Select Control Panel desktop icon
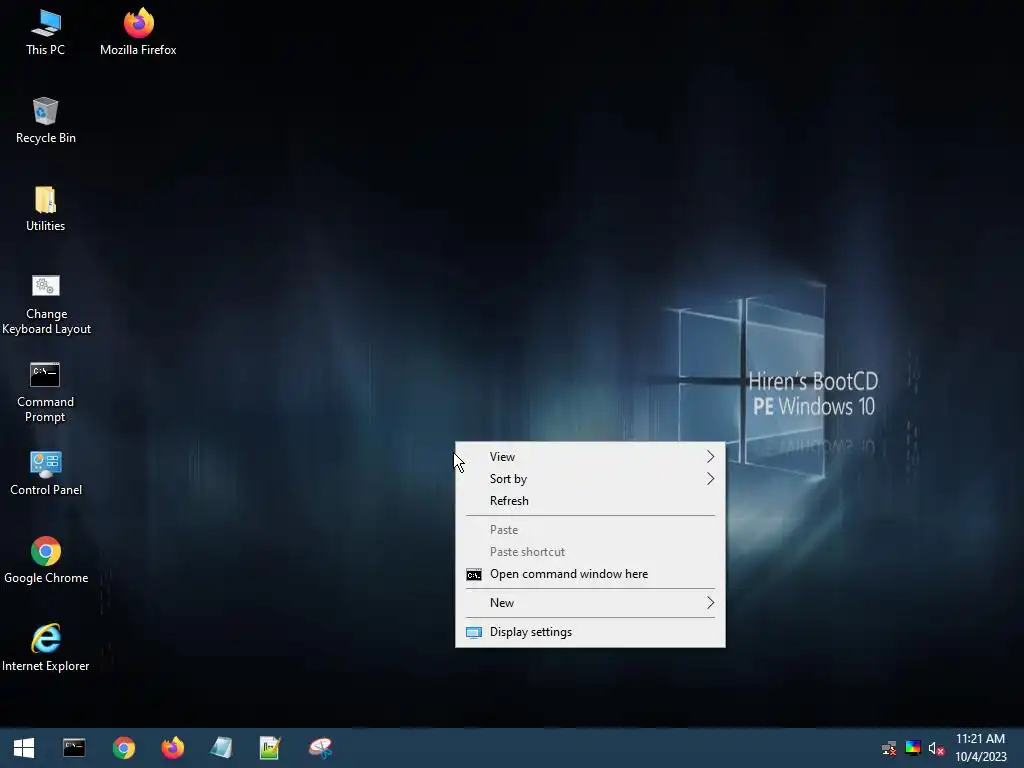Viewport: 1024px width, 768px height. click(x=46, y=473)
